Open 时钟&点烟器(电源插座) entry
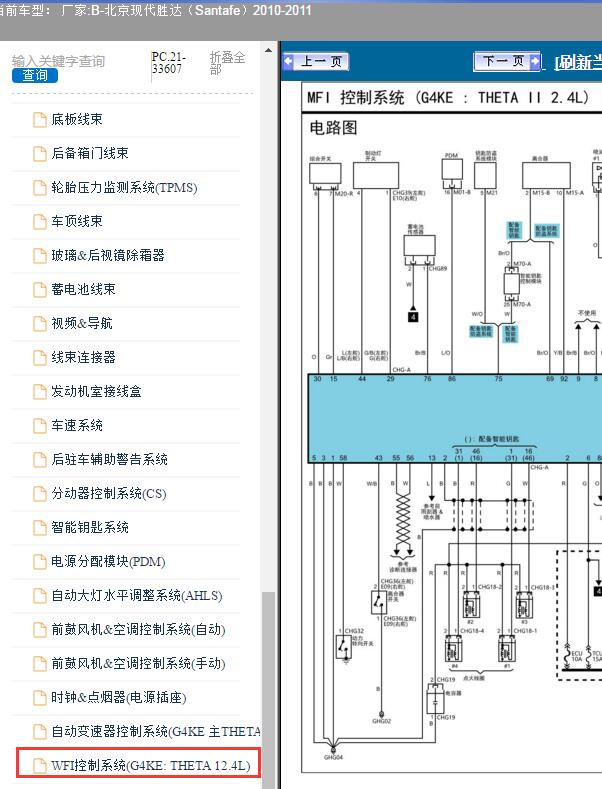Viewport: 602px width, 789px height. click(x=119, y=697)
